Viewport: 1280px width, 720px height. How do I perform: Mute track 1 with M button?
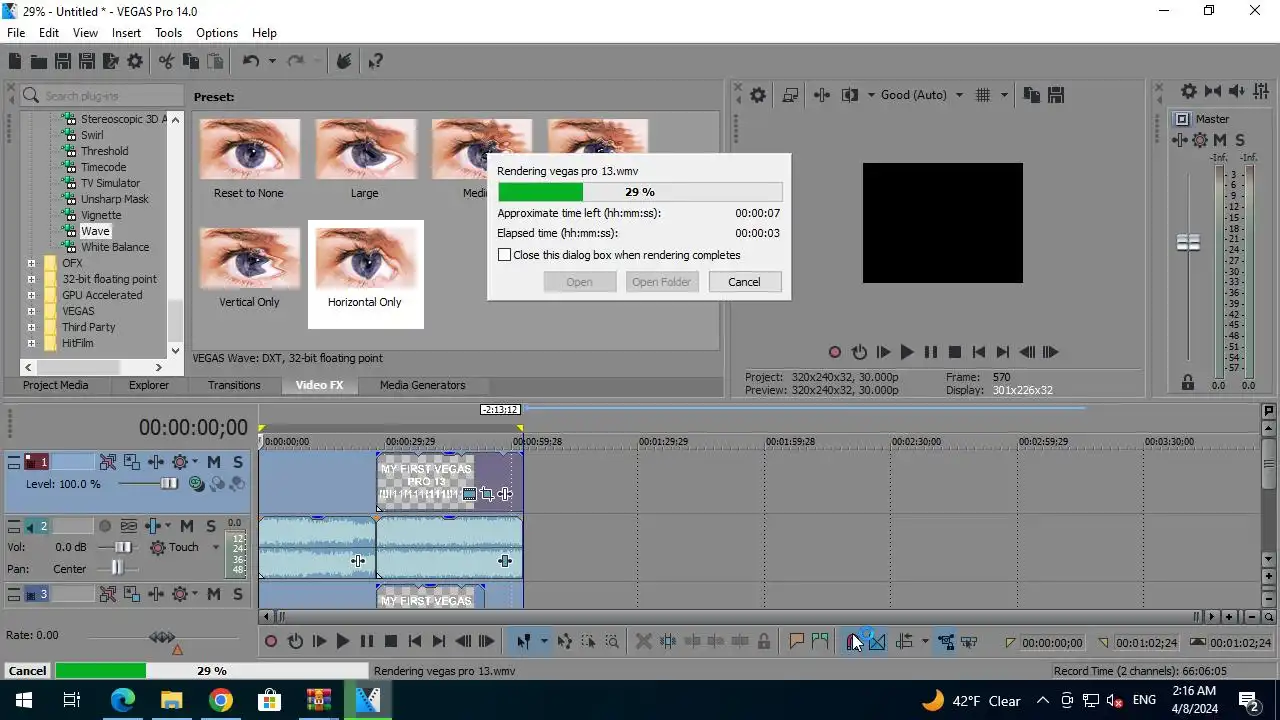(213, 462)
